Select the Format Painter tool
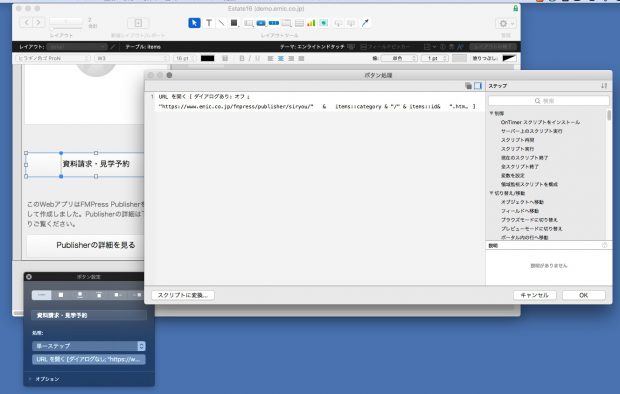 coord(365,23)
